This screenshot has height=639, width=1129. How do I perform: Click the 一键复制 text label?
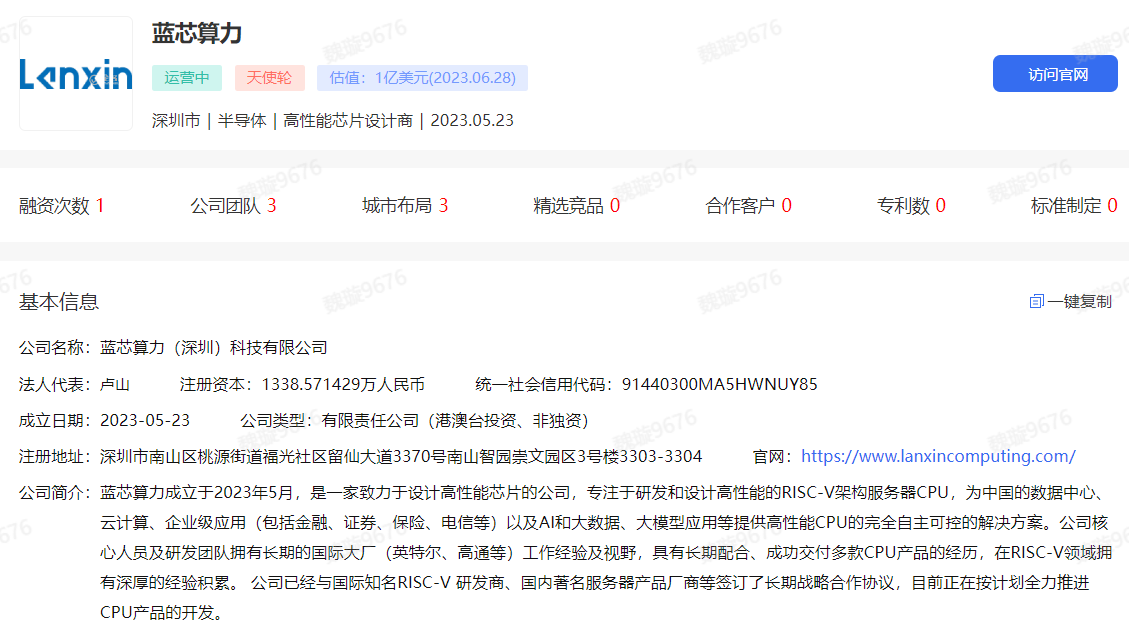(1079, 302)
